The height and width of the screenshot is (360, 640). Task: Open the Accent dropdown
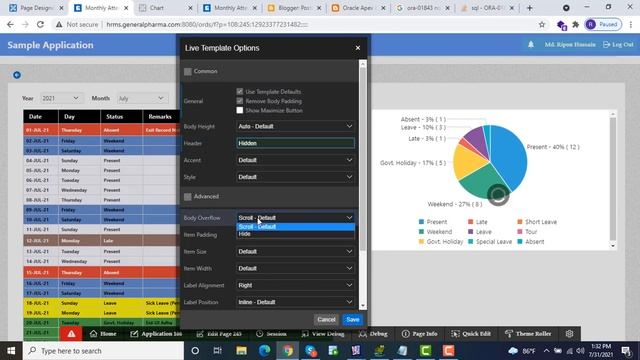[x=295, y=160]
